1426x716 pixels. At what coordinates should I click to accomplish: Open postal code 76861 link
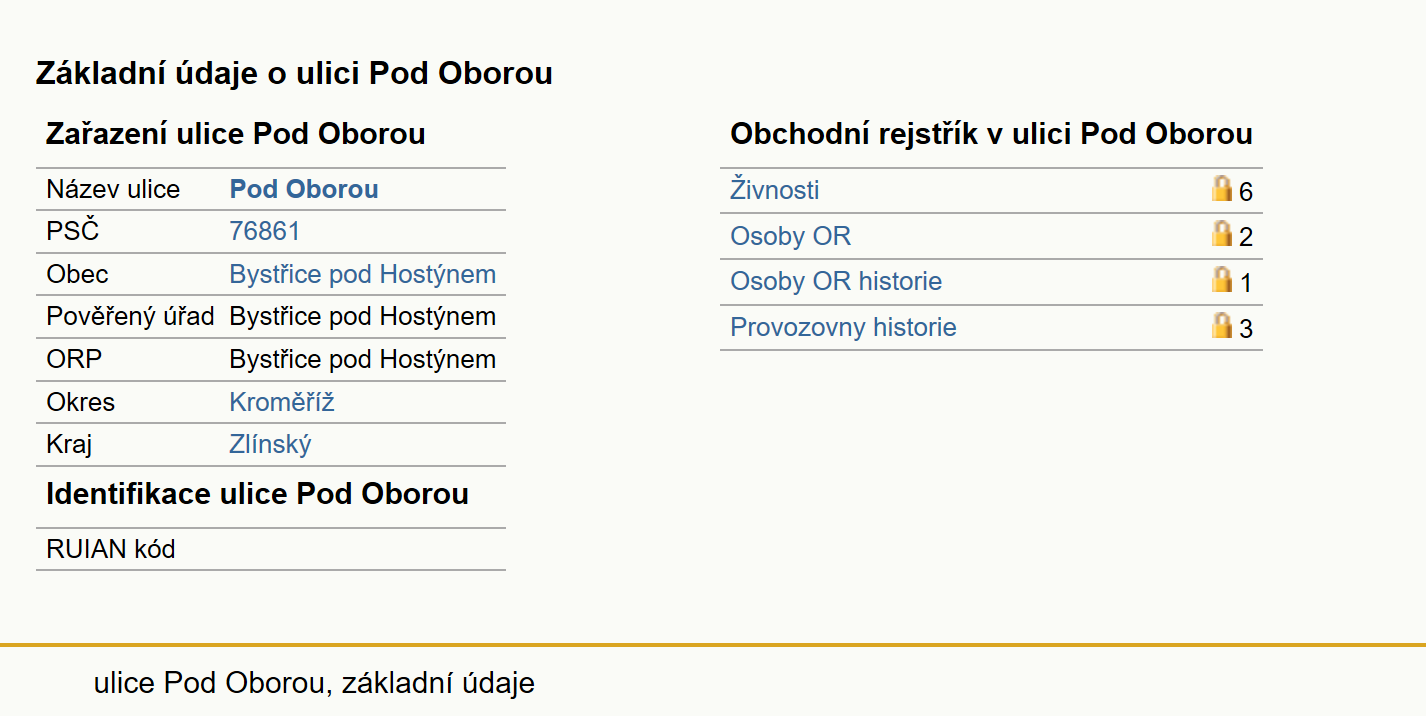click(265, 232)
